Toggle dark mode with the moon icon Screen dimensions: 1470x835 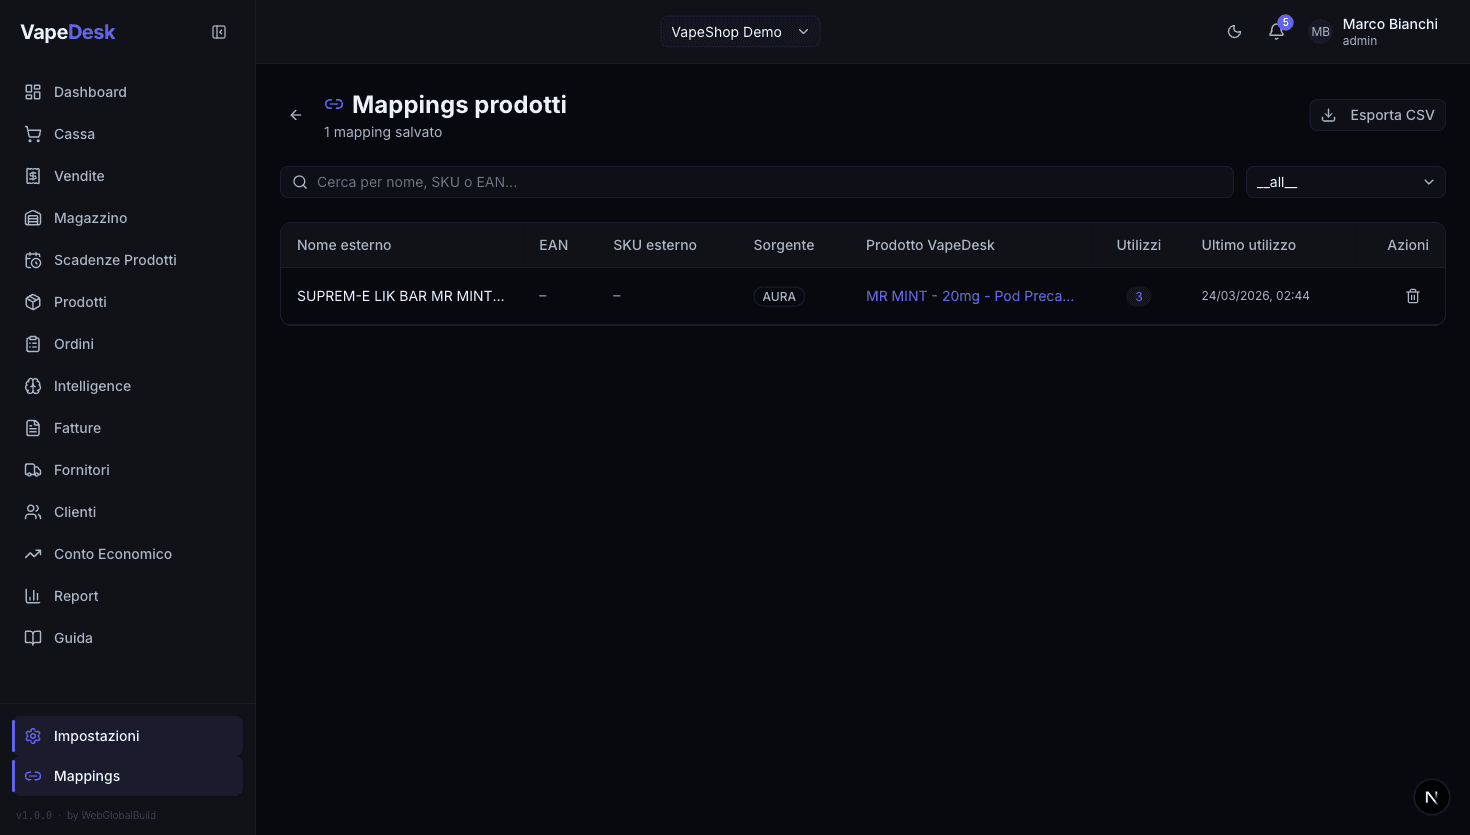pyautogui.click(x=1234, y=31)
